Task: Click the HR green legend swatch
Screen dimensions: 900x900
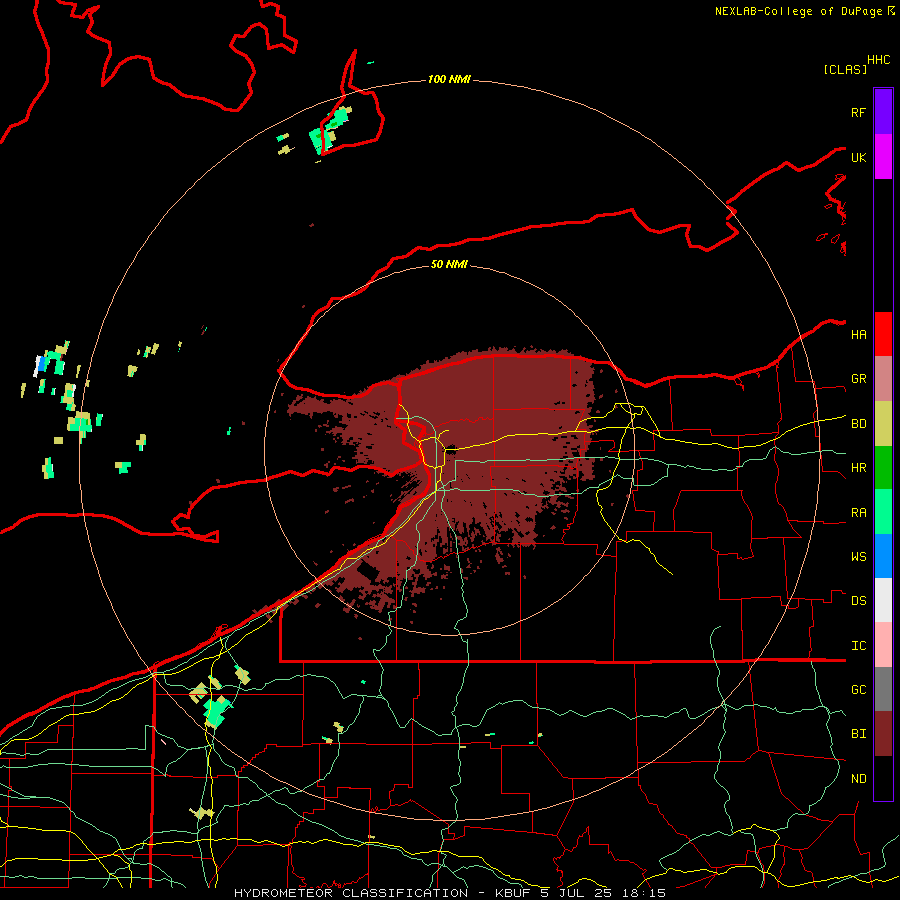Action: (883, 467)
